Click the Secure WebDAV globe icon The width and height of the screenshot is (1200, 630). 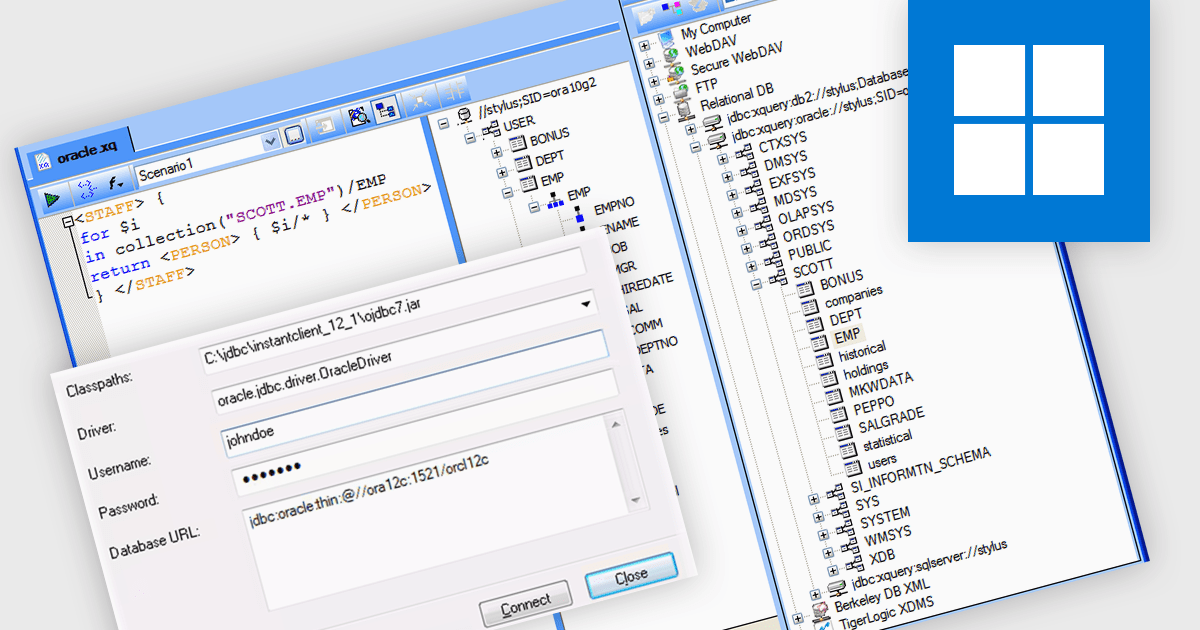point(674,71)
